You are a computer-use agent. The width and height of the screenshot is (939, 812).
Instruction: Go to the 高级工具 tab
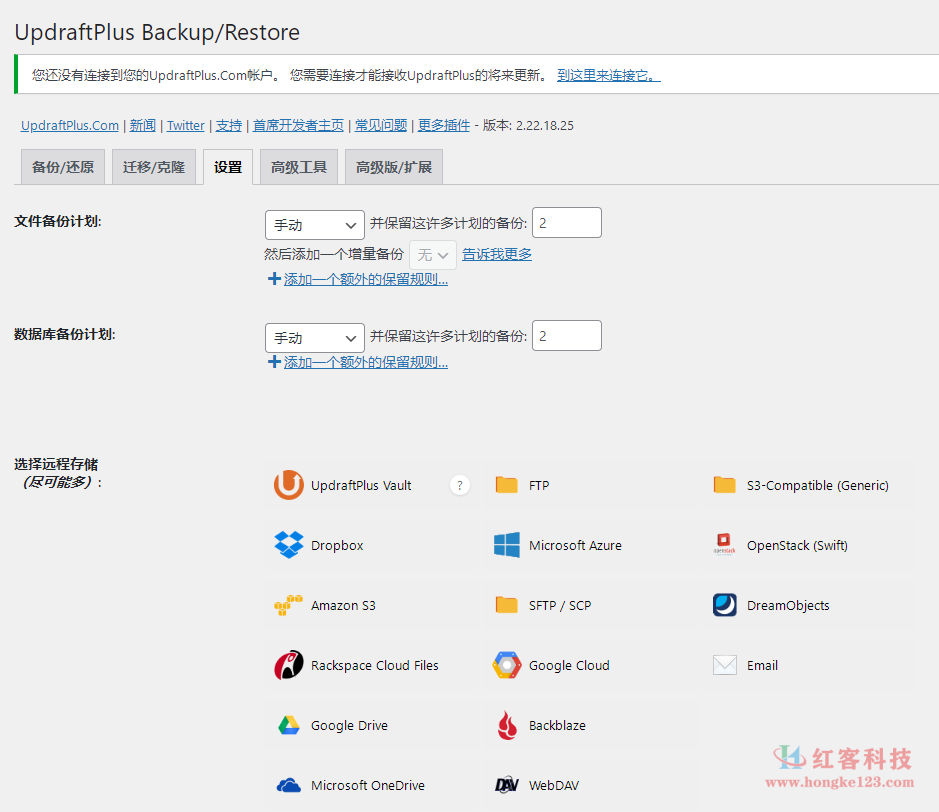299,167
